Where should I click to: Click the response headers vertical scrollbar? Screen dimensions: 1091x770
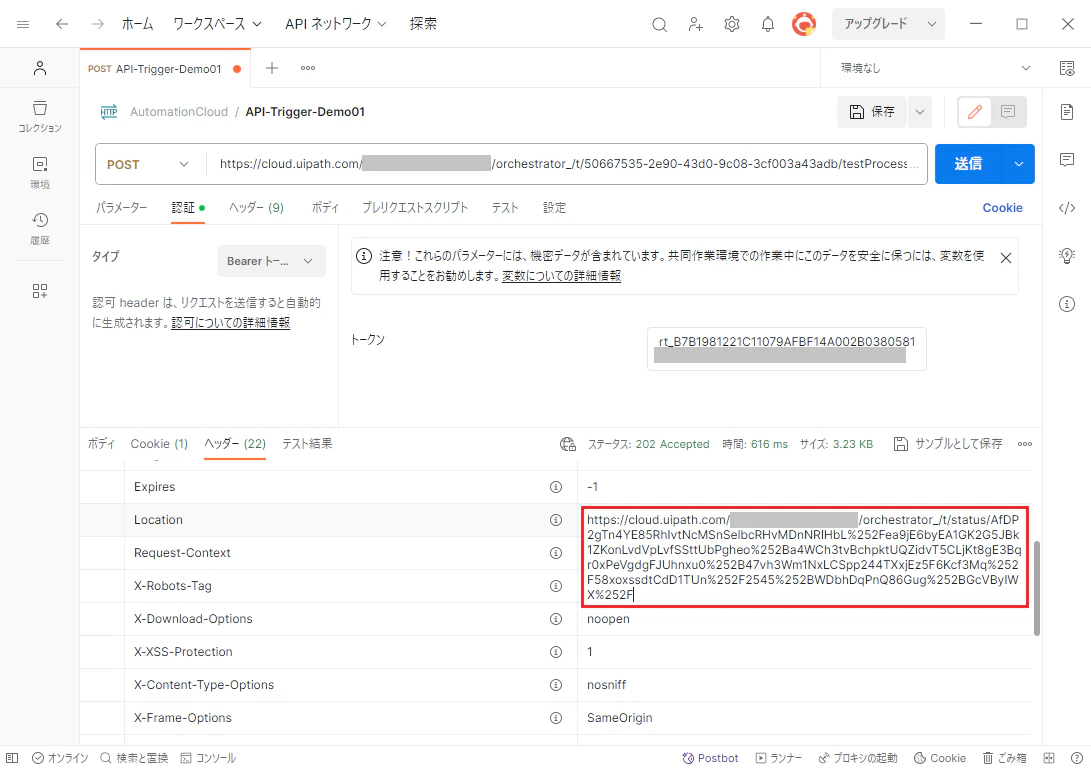pyautogui.click(x=1037, y=588)
